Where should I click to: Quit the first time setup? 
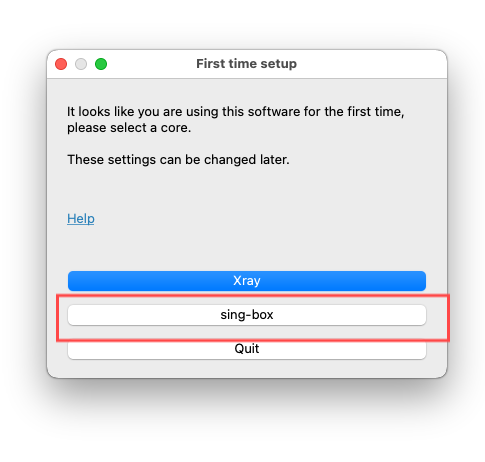[x=247, y=349]
